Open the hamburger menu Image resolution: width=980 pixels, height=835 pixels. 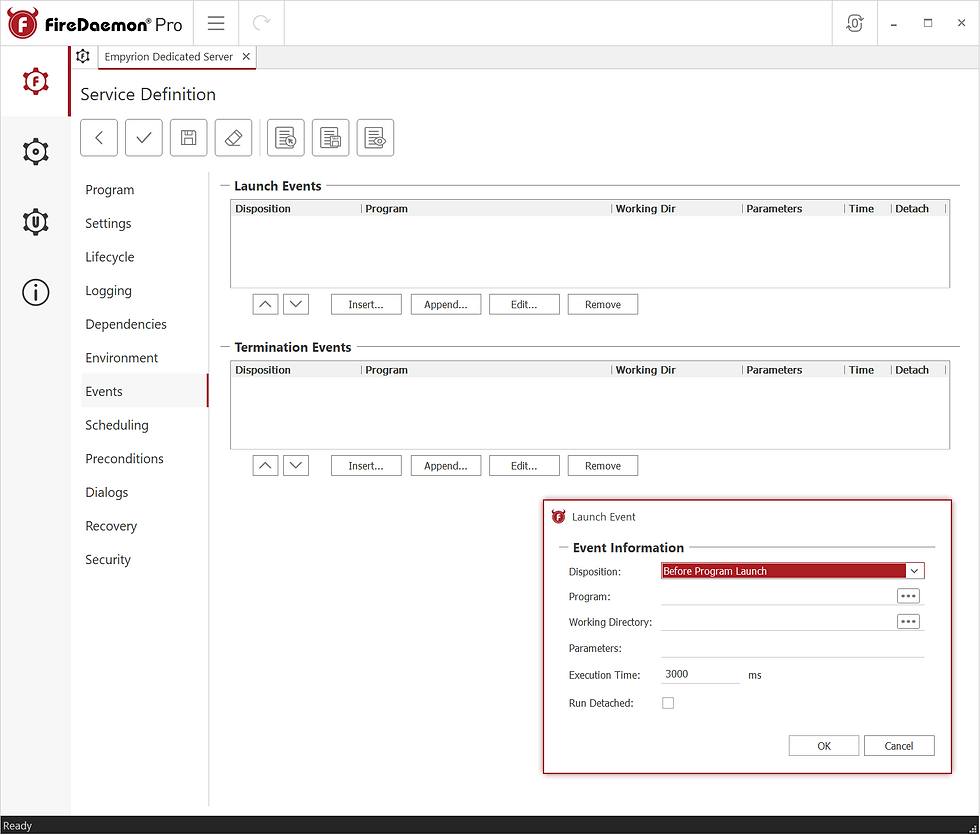[x=216, y=22]
